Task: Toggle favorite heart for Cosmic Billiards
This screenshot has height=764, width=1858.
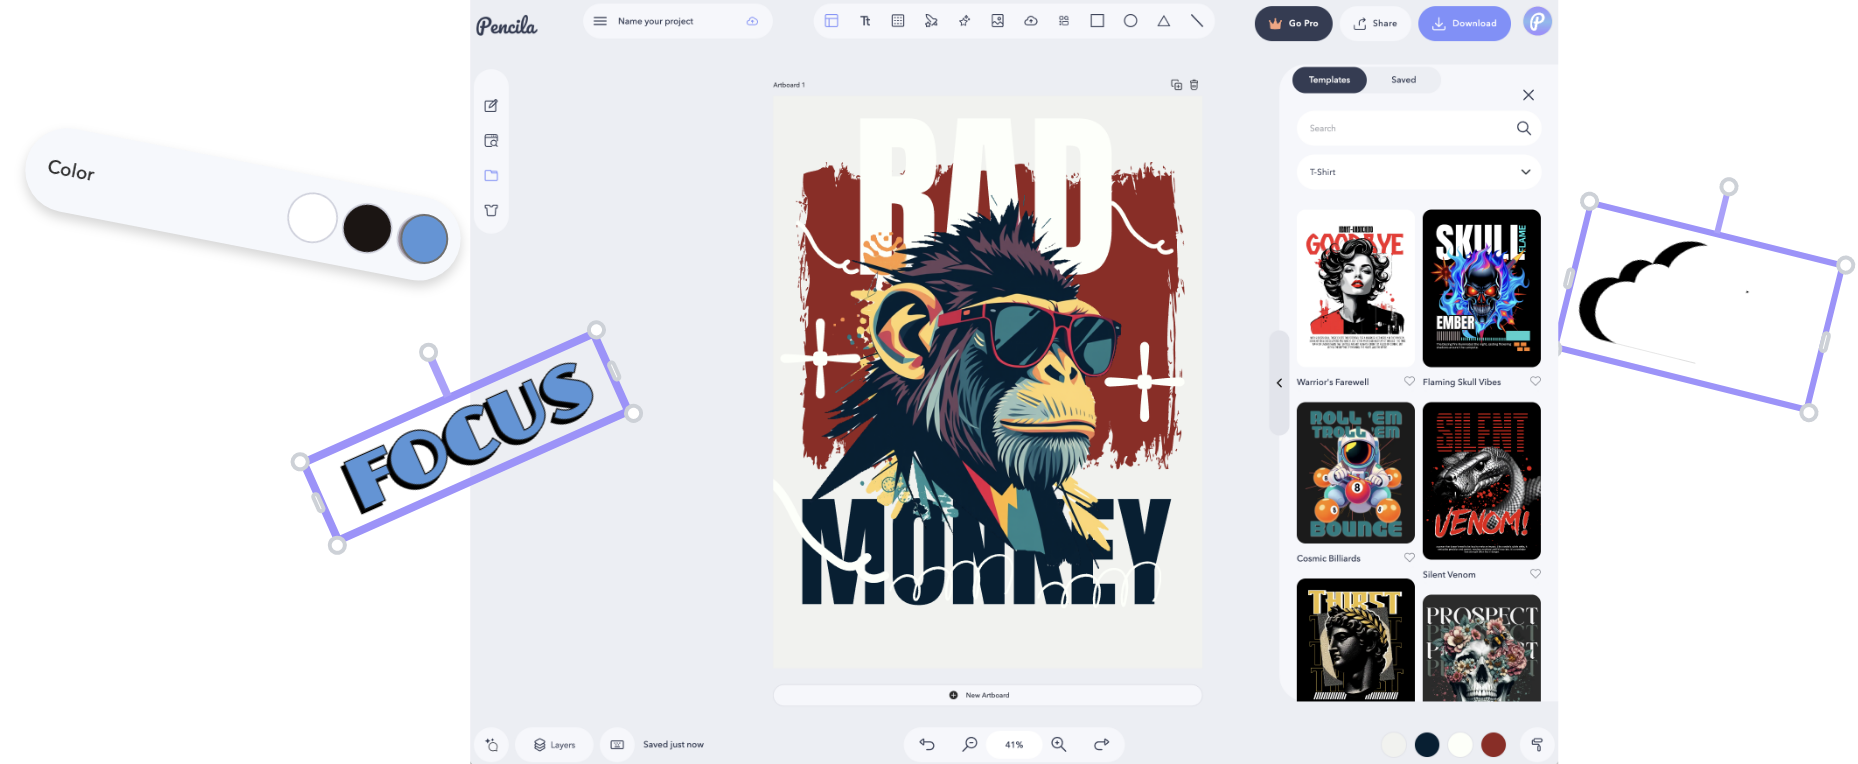Action: pyautogui.click(x=1409, y=558)
